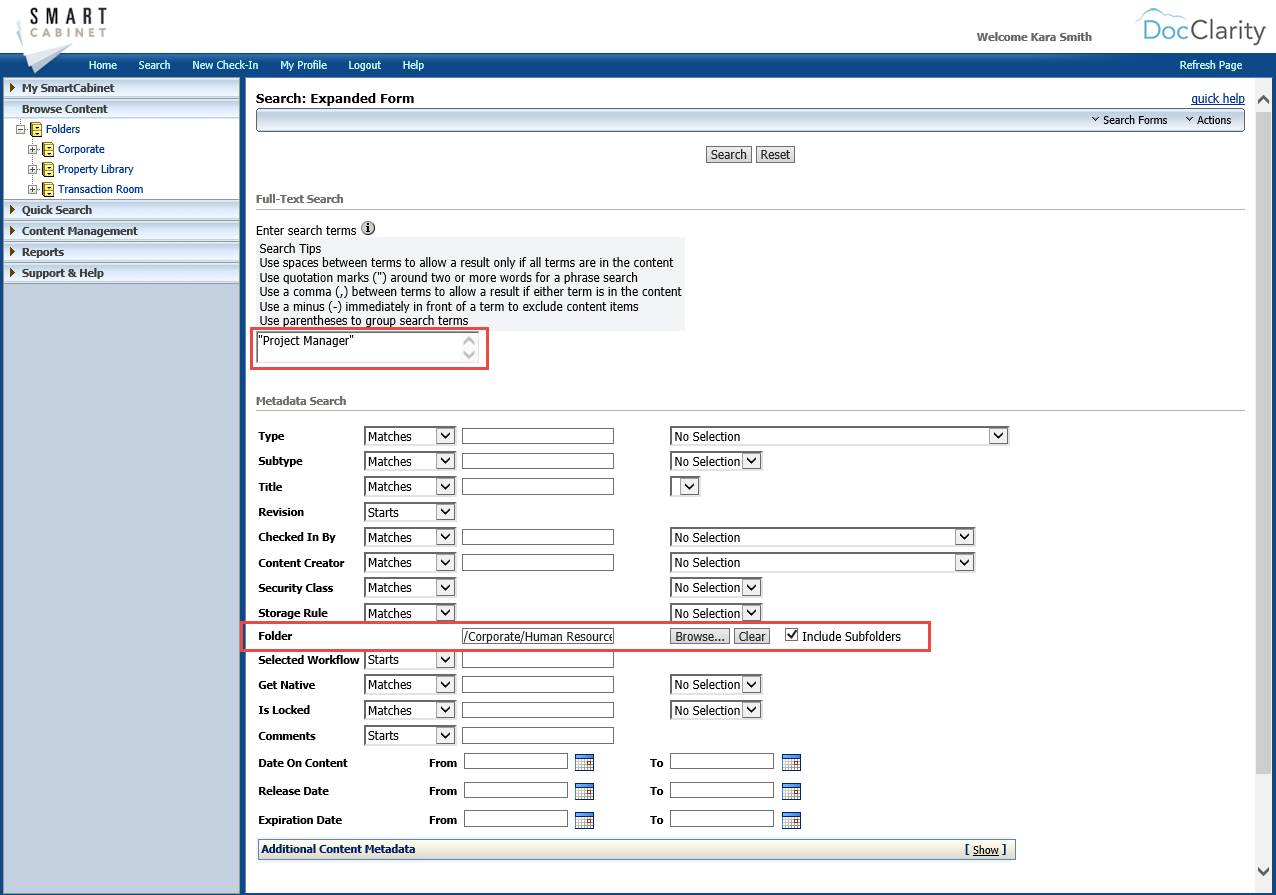Open calendar for Expiration Date From
1276x895 pixels.
pyautogui.click(x=584, y=819)
